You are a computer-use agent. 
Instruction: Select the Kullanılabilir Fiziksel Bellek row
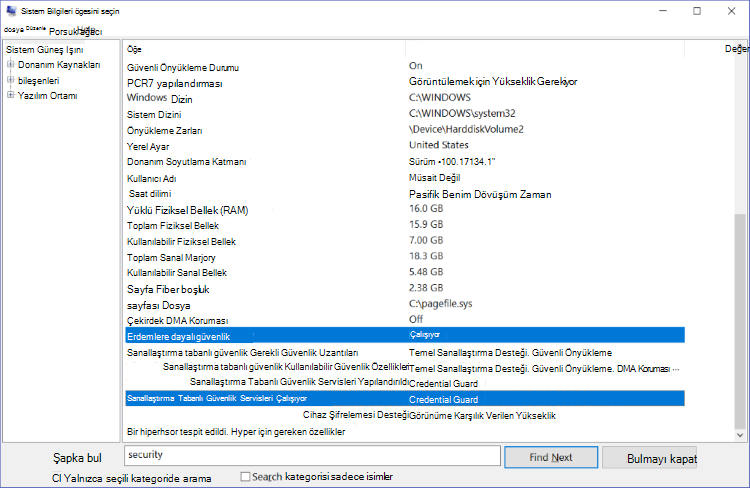click(x=405, y=241)
